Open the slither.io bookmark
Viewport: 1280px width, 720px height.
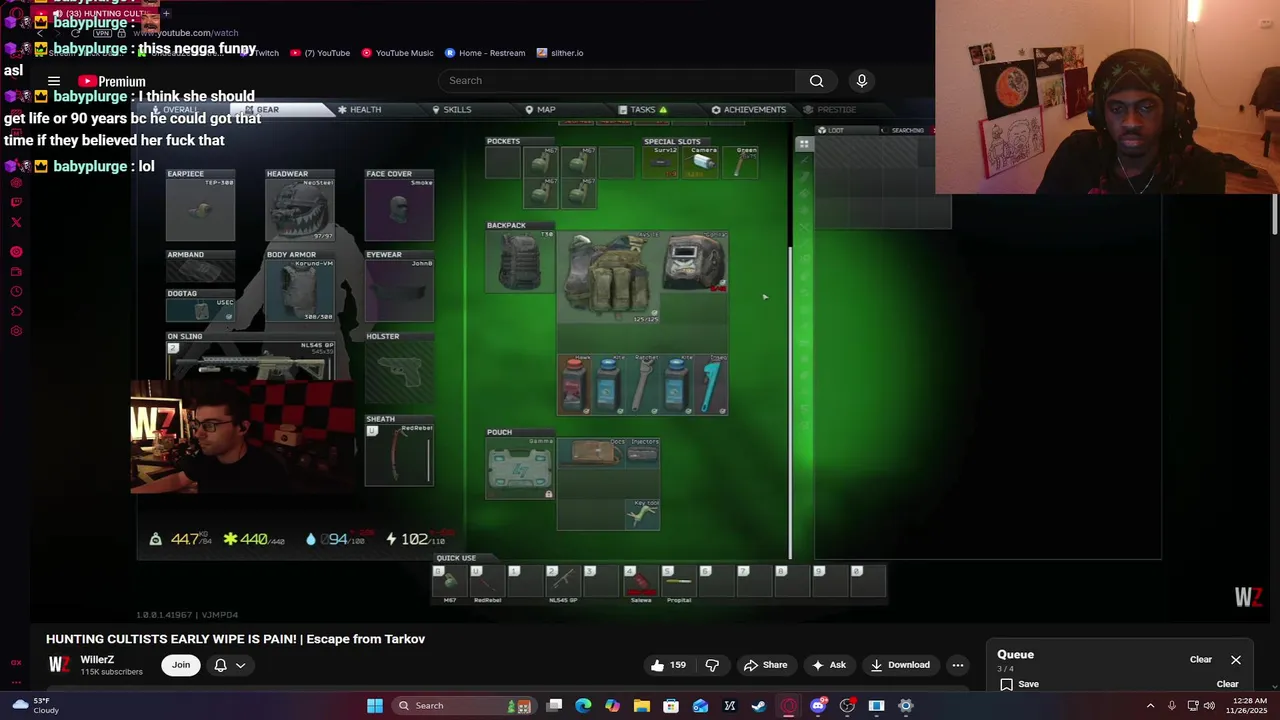coord(560,53)
